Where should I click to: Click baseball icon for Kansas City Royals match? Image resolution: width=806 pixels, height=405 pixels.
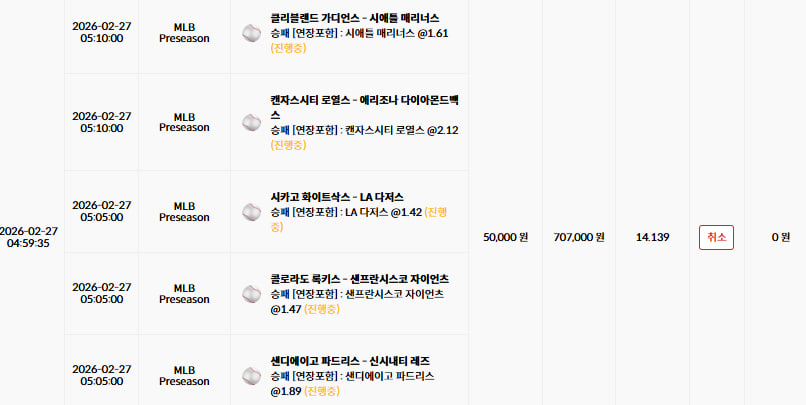tap(251, 122)
